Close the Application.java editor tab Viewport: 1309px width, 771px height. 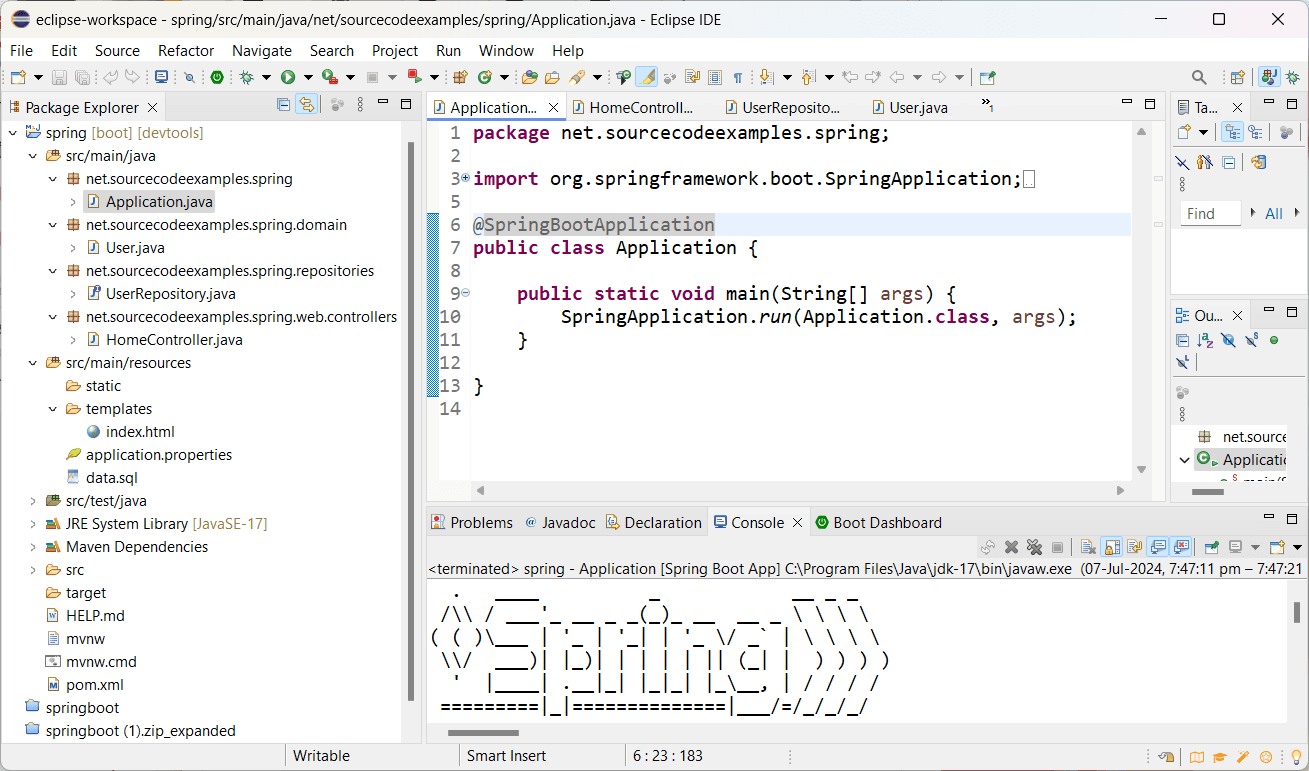click(553, 107)
